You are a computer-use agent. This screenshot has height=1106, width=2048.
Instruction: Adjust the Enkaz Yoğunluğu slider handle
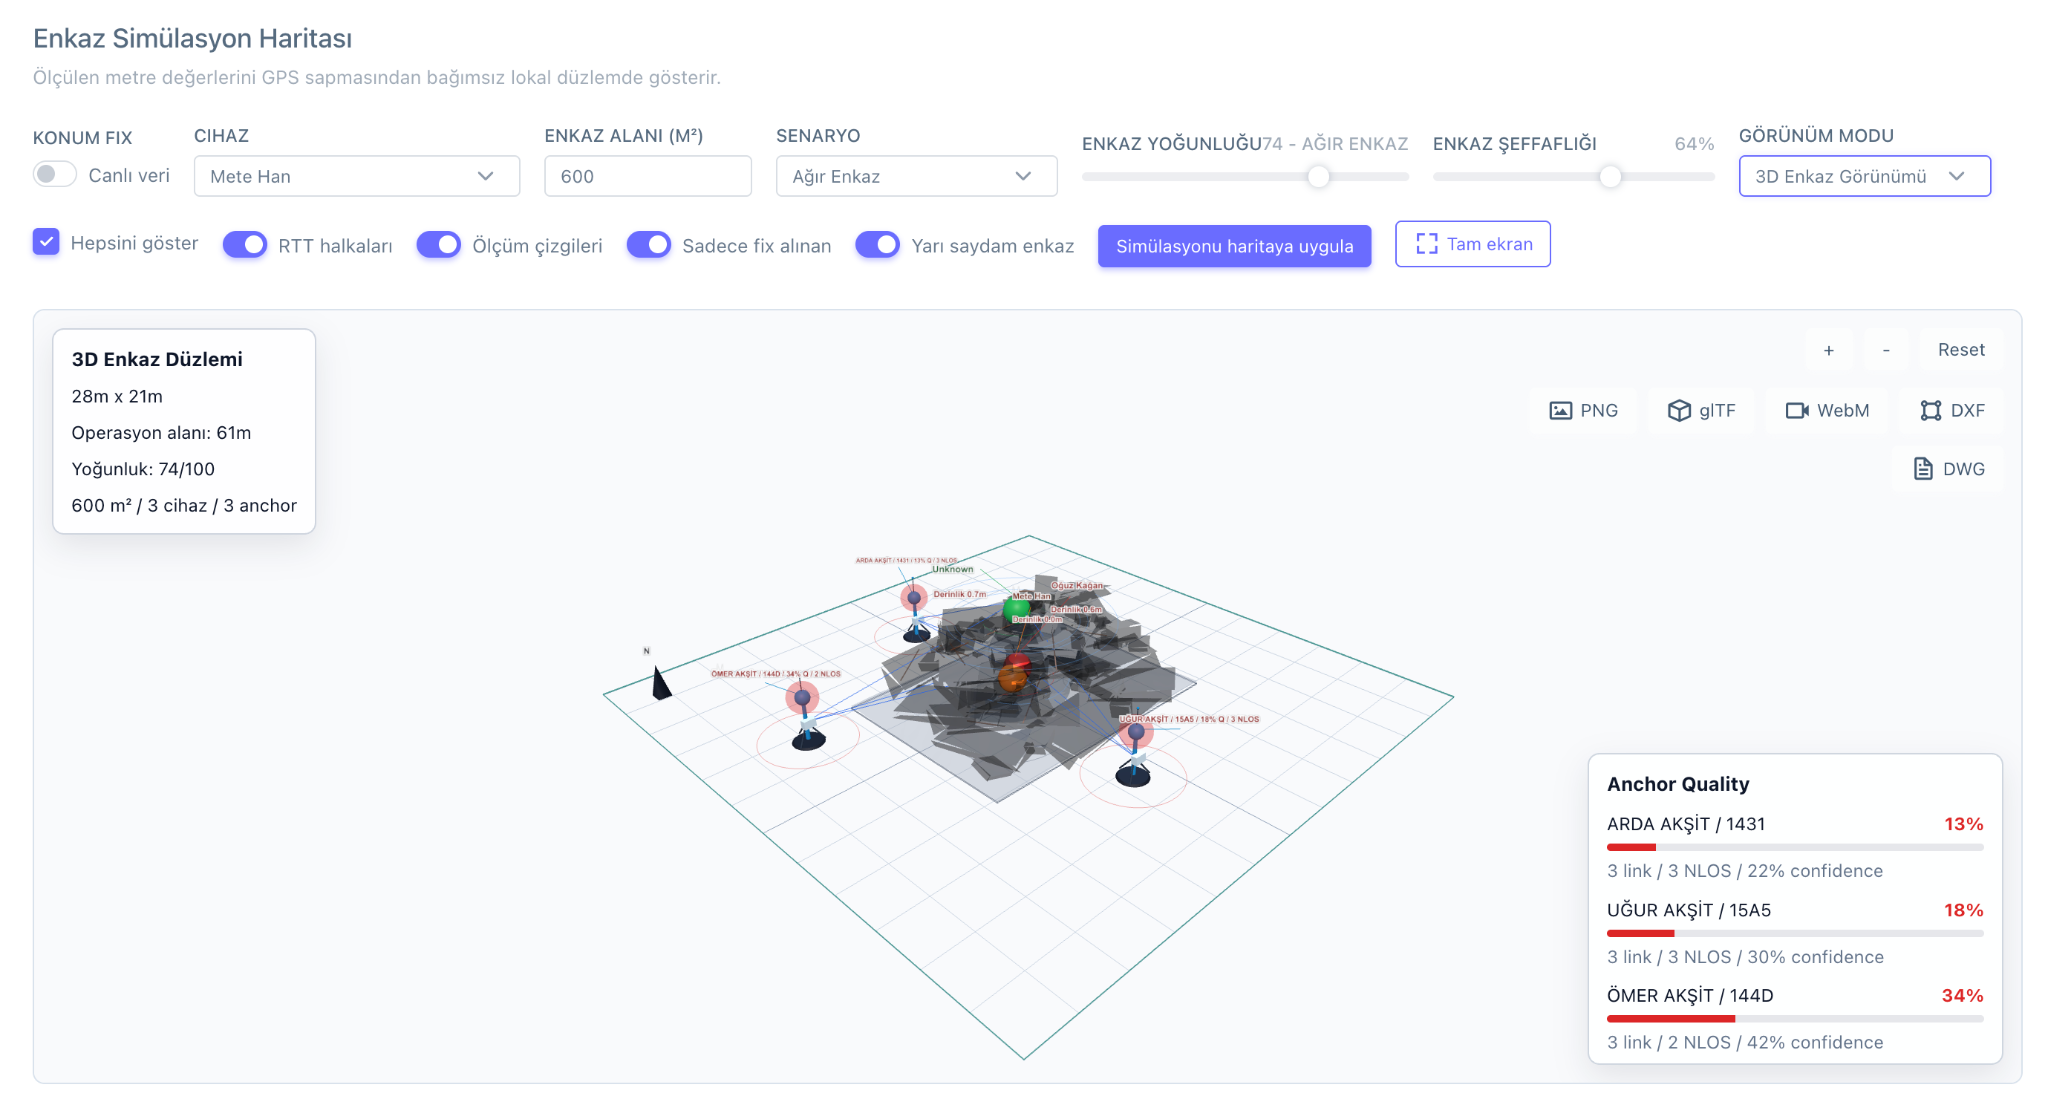[1319, 177]
